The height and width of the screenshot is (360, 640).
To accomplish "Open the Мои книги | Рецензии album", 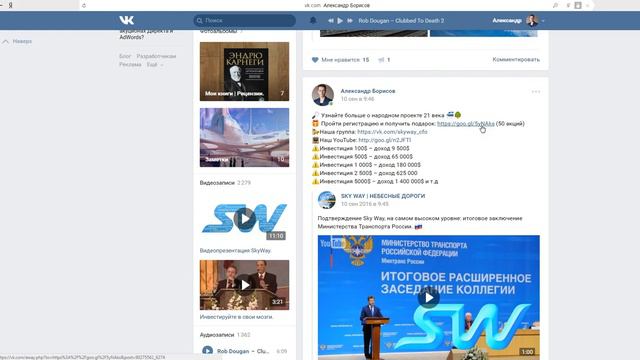I will click(x=244, y=71).
